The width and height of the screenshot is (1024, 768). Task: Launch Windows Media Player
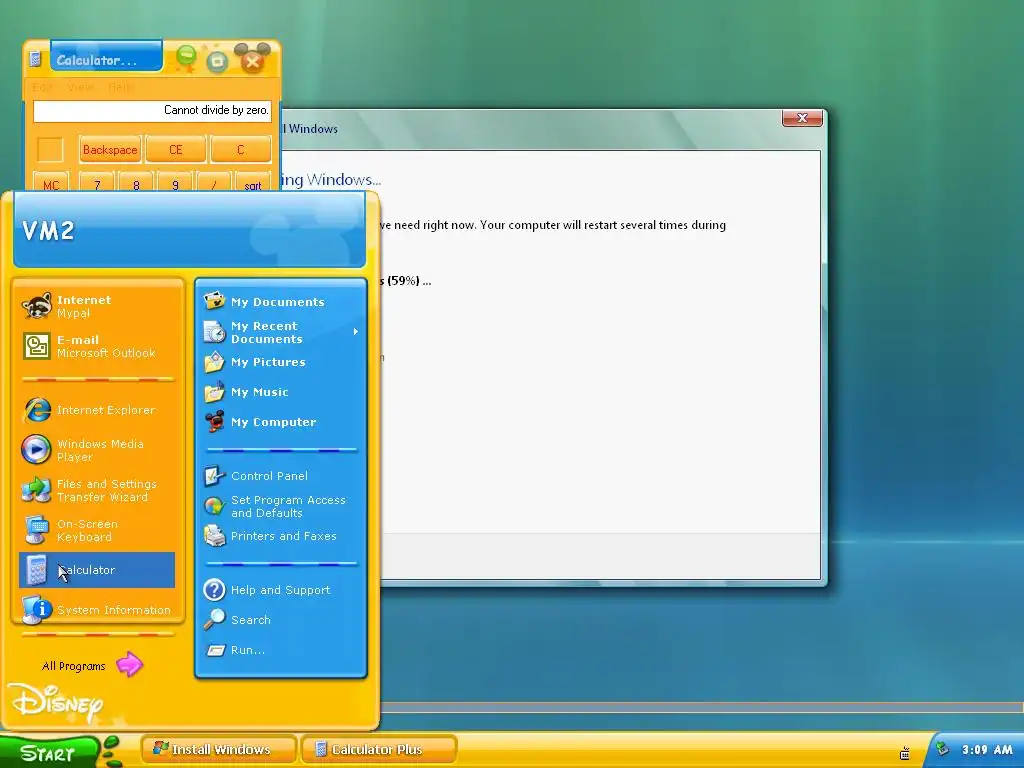(x=97, y=450)
